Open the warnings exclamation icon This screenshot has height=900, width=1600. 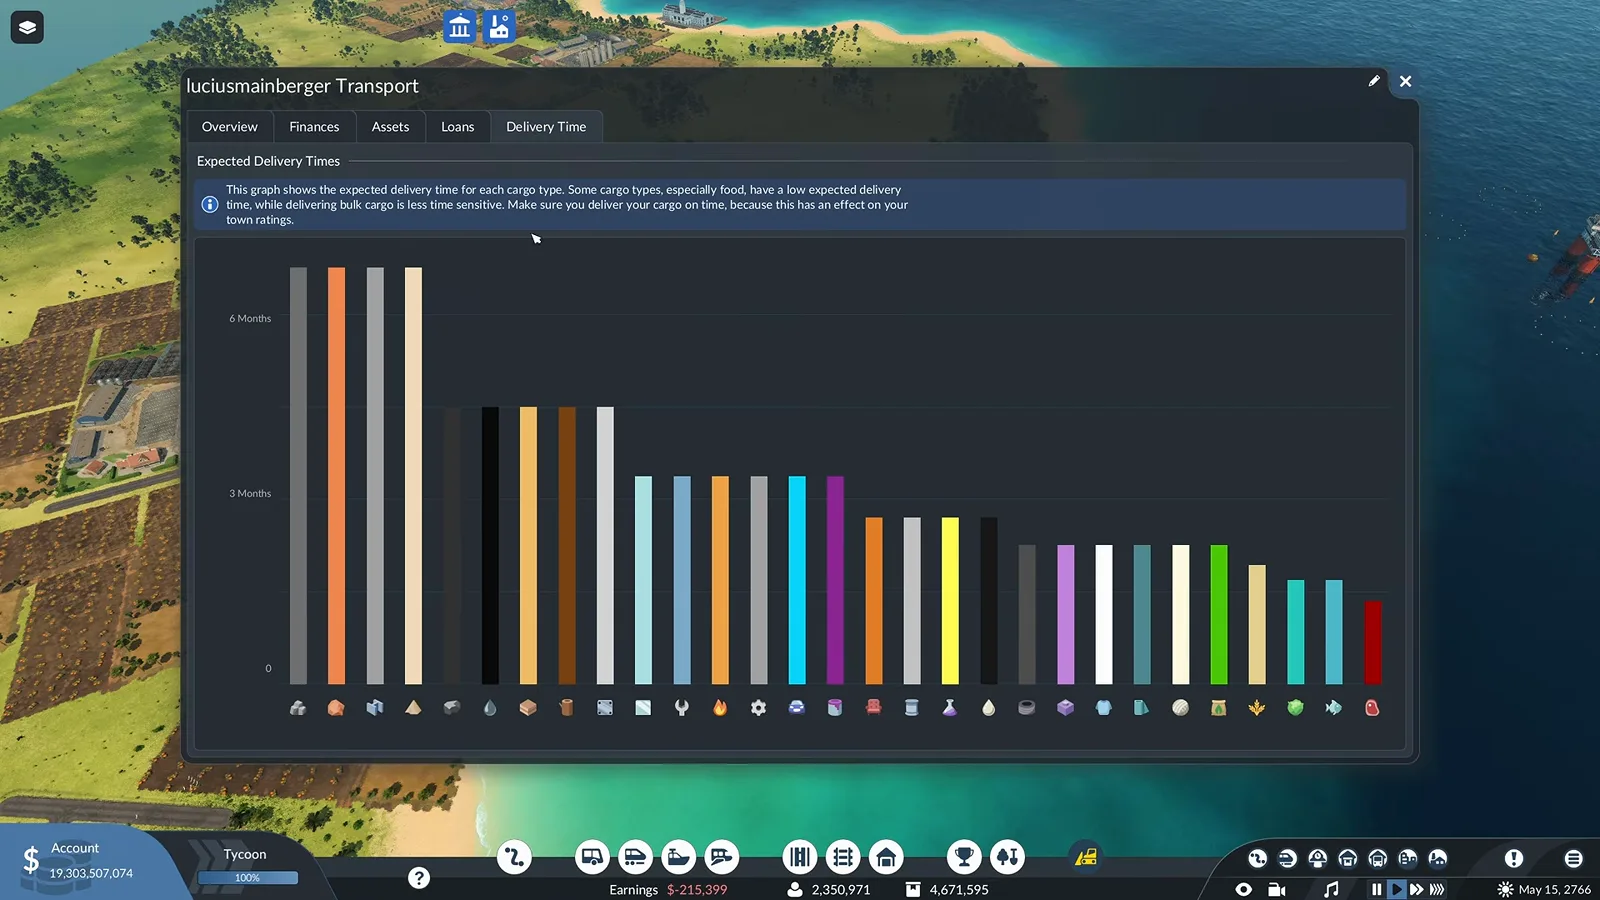pos(1514,858)
